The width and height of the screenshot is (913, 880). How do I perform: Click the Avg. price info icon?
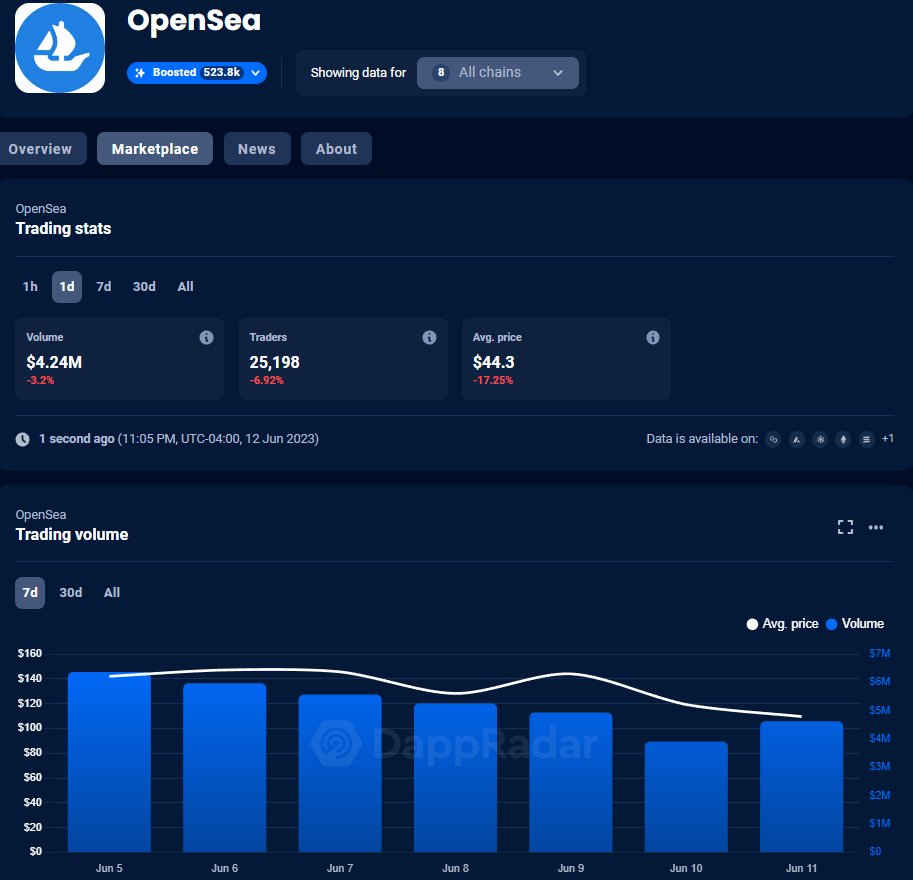point(653,337)
